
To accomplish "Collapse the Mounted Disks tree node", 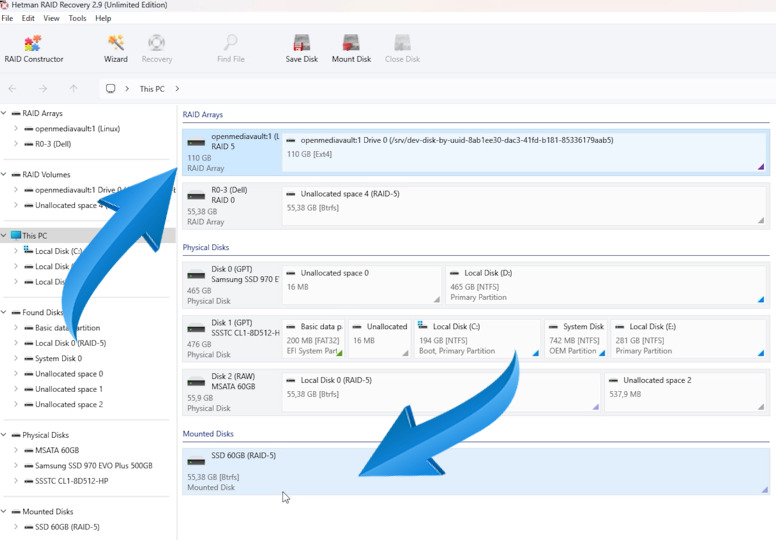I will coord(4,511).
